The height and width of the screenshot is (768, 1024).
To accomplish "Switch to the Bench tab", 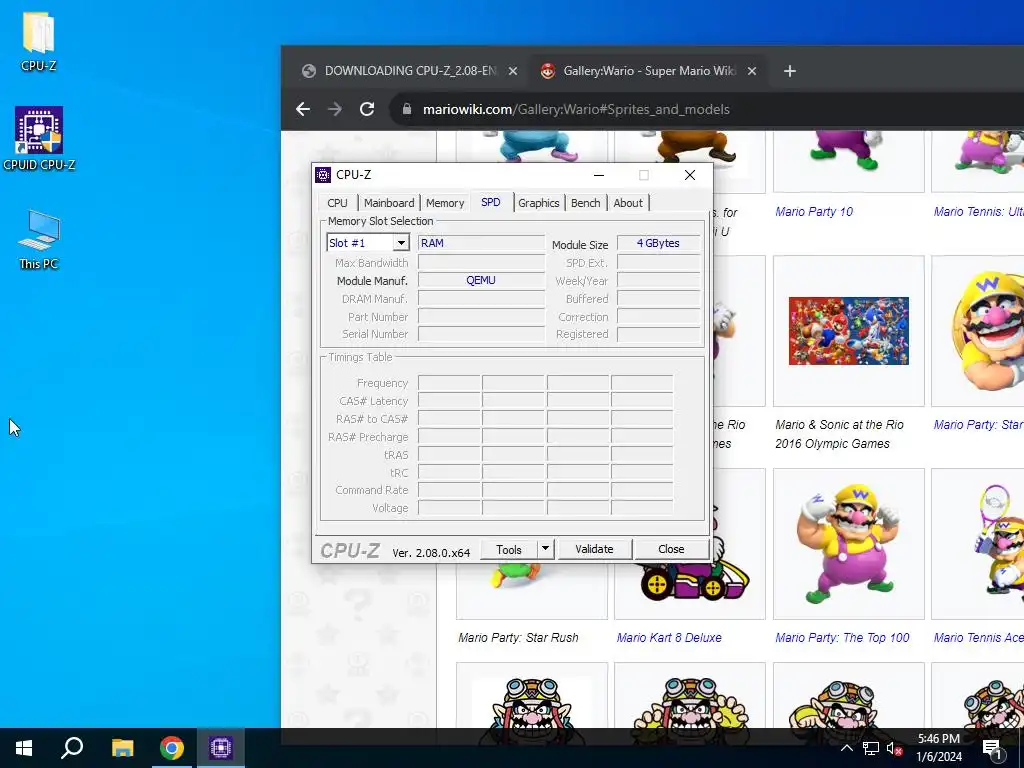I will pyautogui.click(x=585, y=203).
